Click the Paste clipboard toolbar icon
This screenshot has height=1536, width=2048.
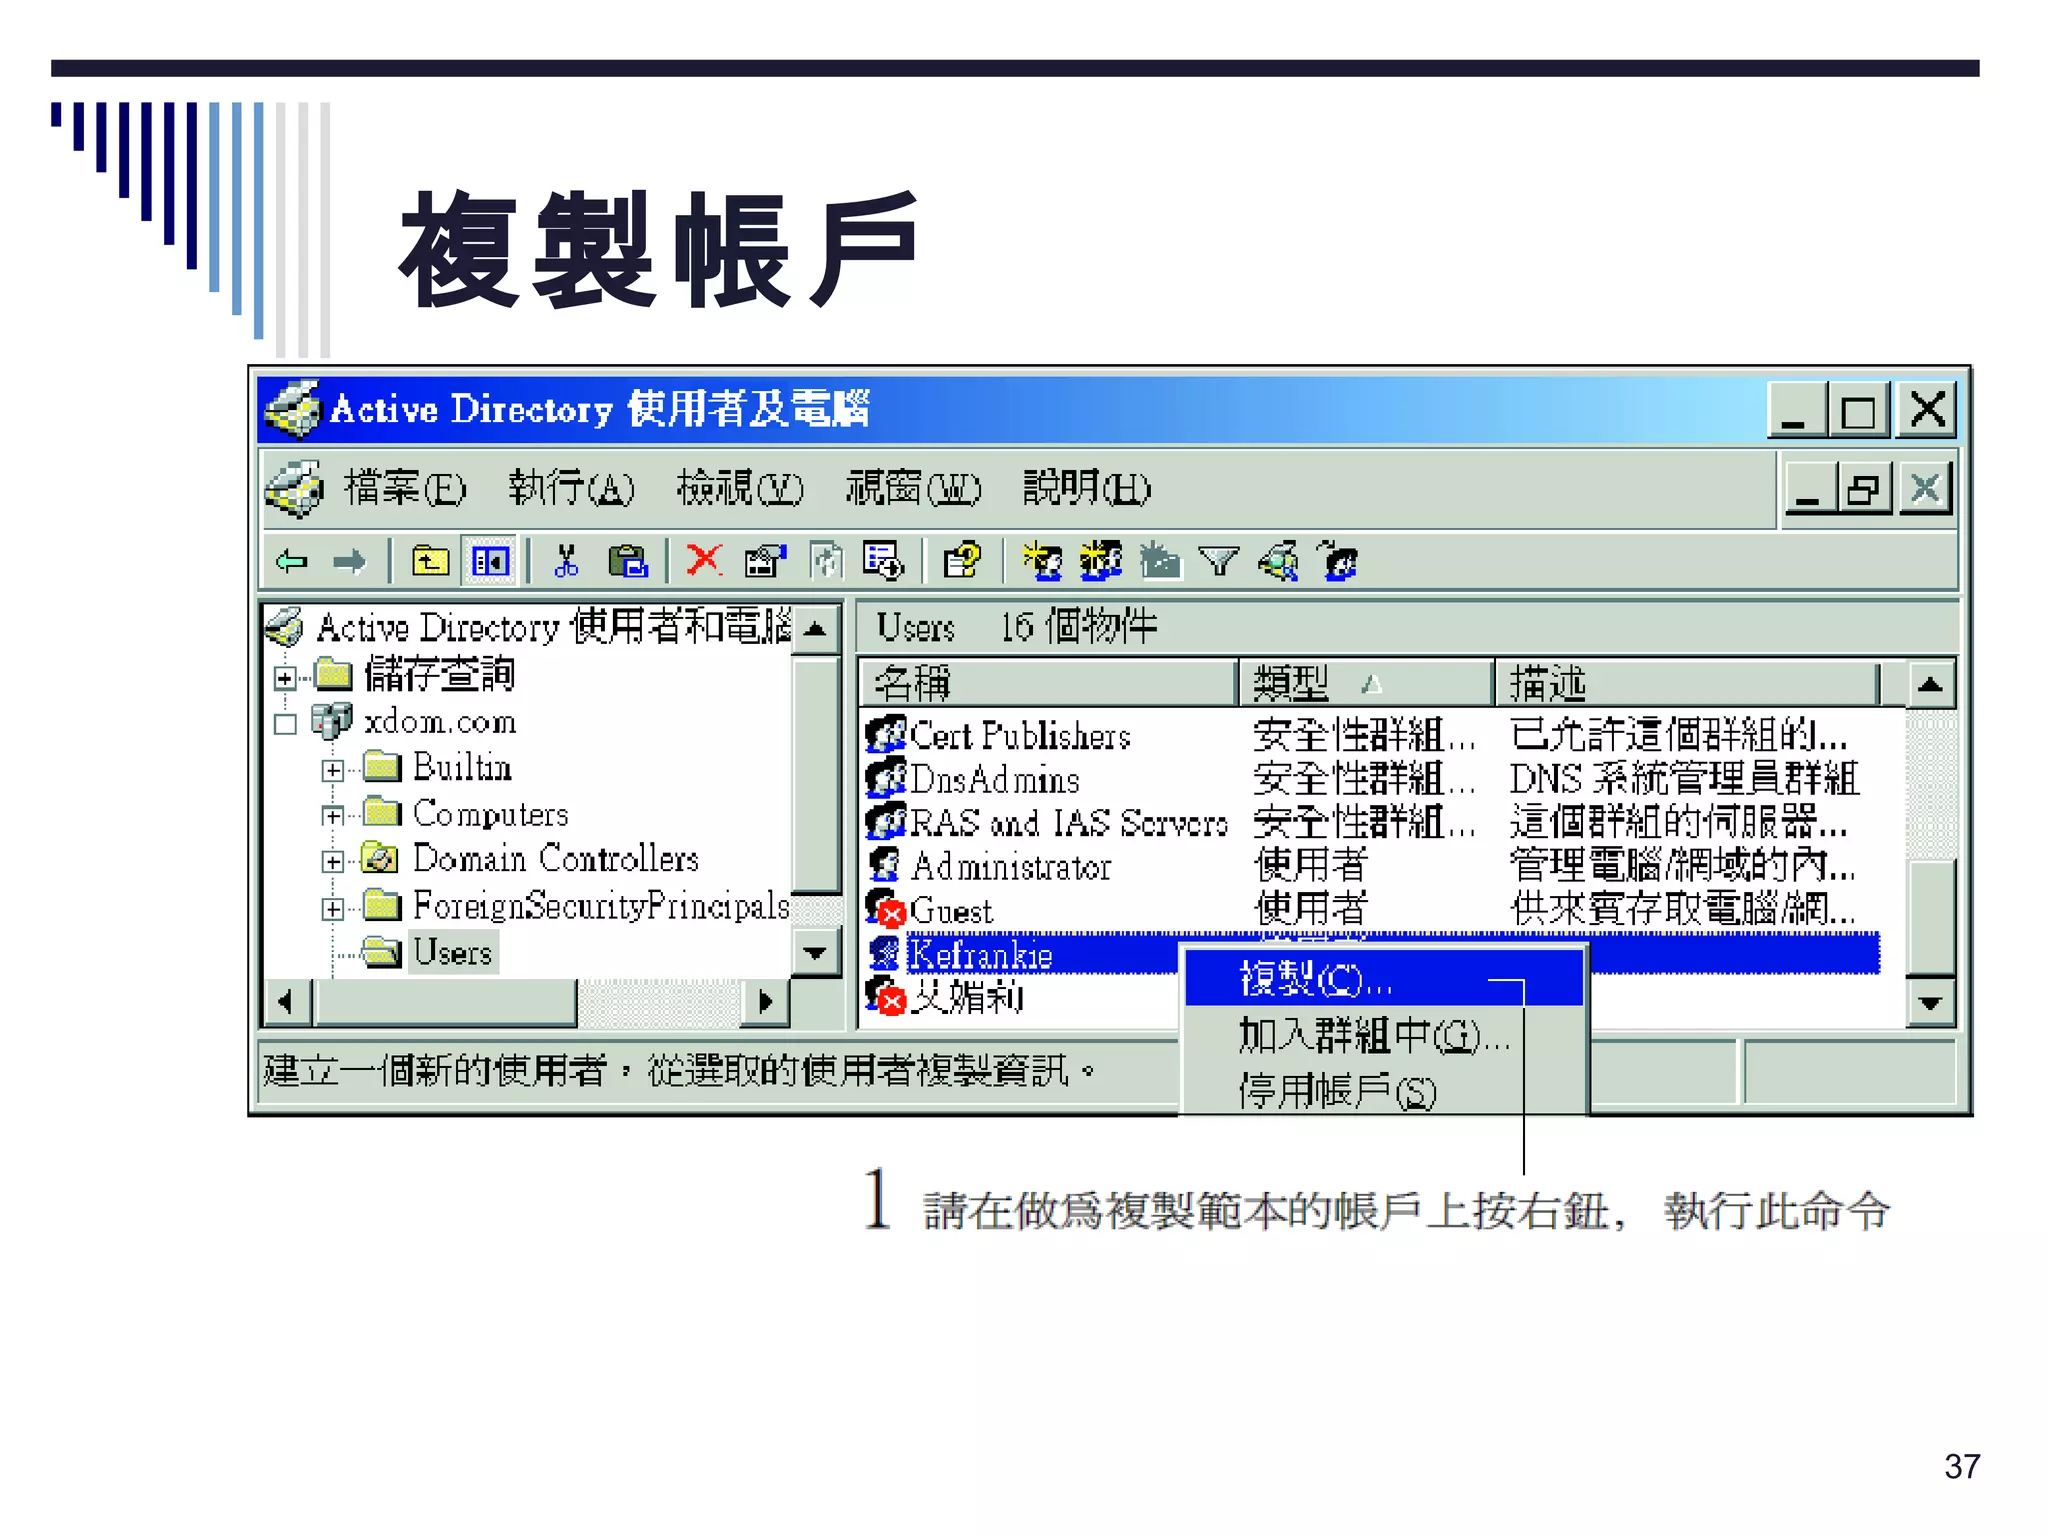pyautogui.click(x=628, y=562)
